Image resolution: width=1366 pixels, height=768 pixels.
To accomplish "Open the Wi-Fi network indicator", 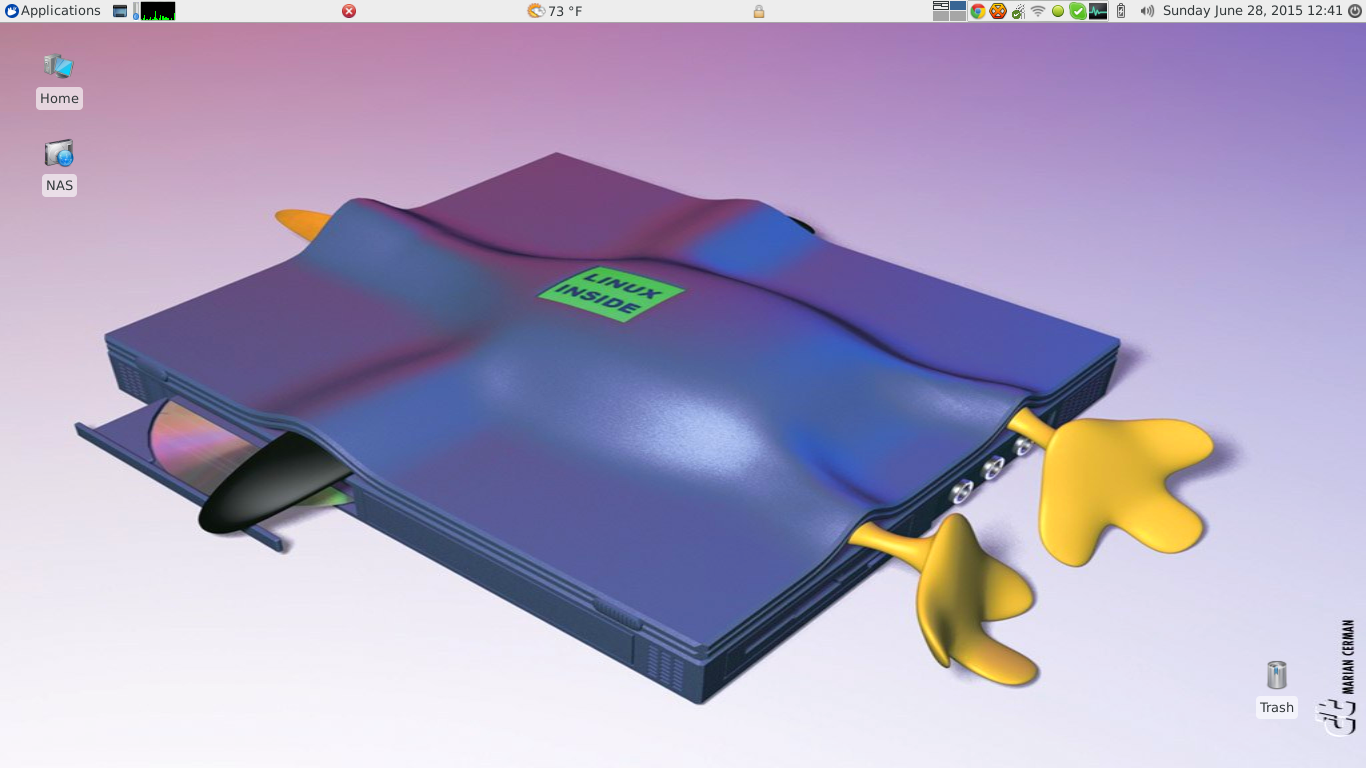I will coord(1038,11).
